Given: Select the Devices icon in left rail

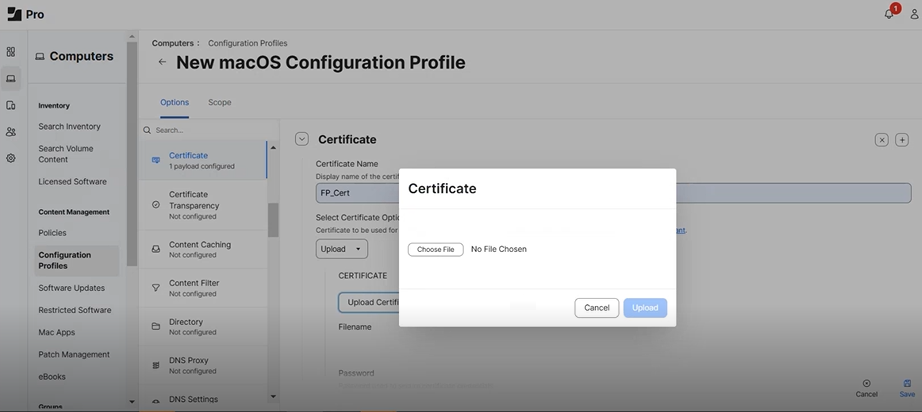Looking at the screenshot, I should [x=11, y=105].
